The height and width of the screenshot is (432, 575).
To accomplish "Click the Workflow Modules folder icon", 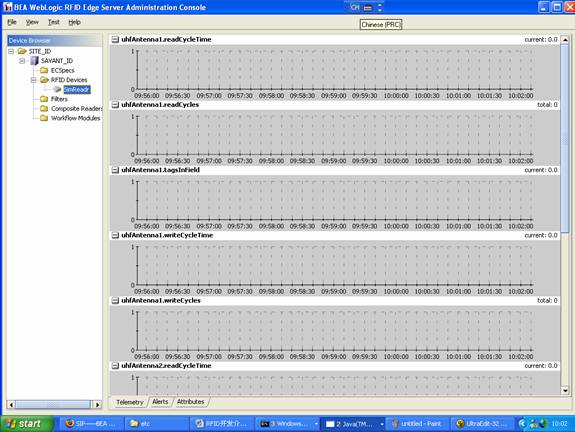I will point(44,118).
